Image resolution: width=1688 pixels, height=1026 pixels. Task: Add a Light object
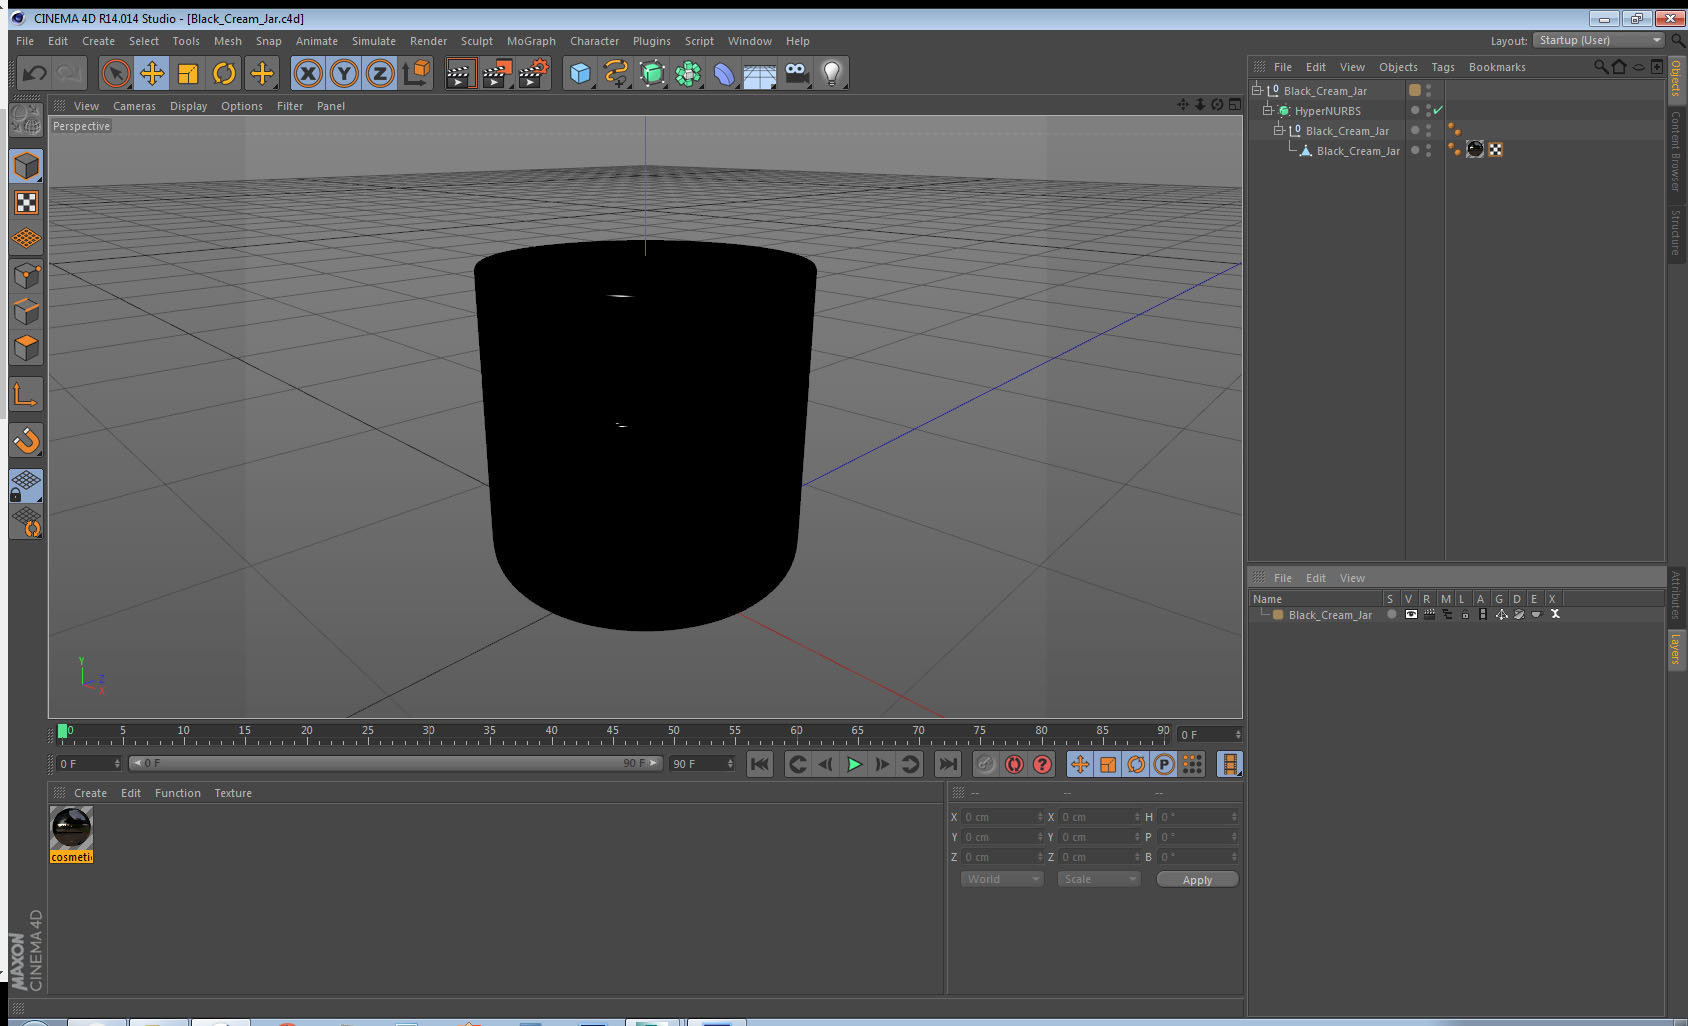[x=832, y=73]
